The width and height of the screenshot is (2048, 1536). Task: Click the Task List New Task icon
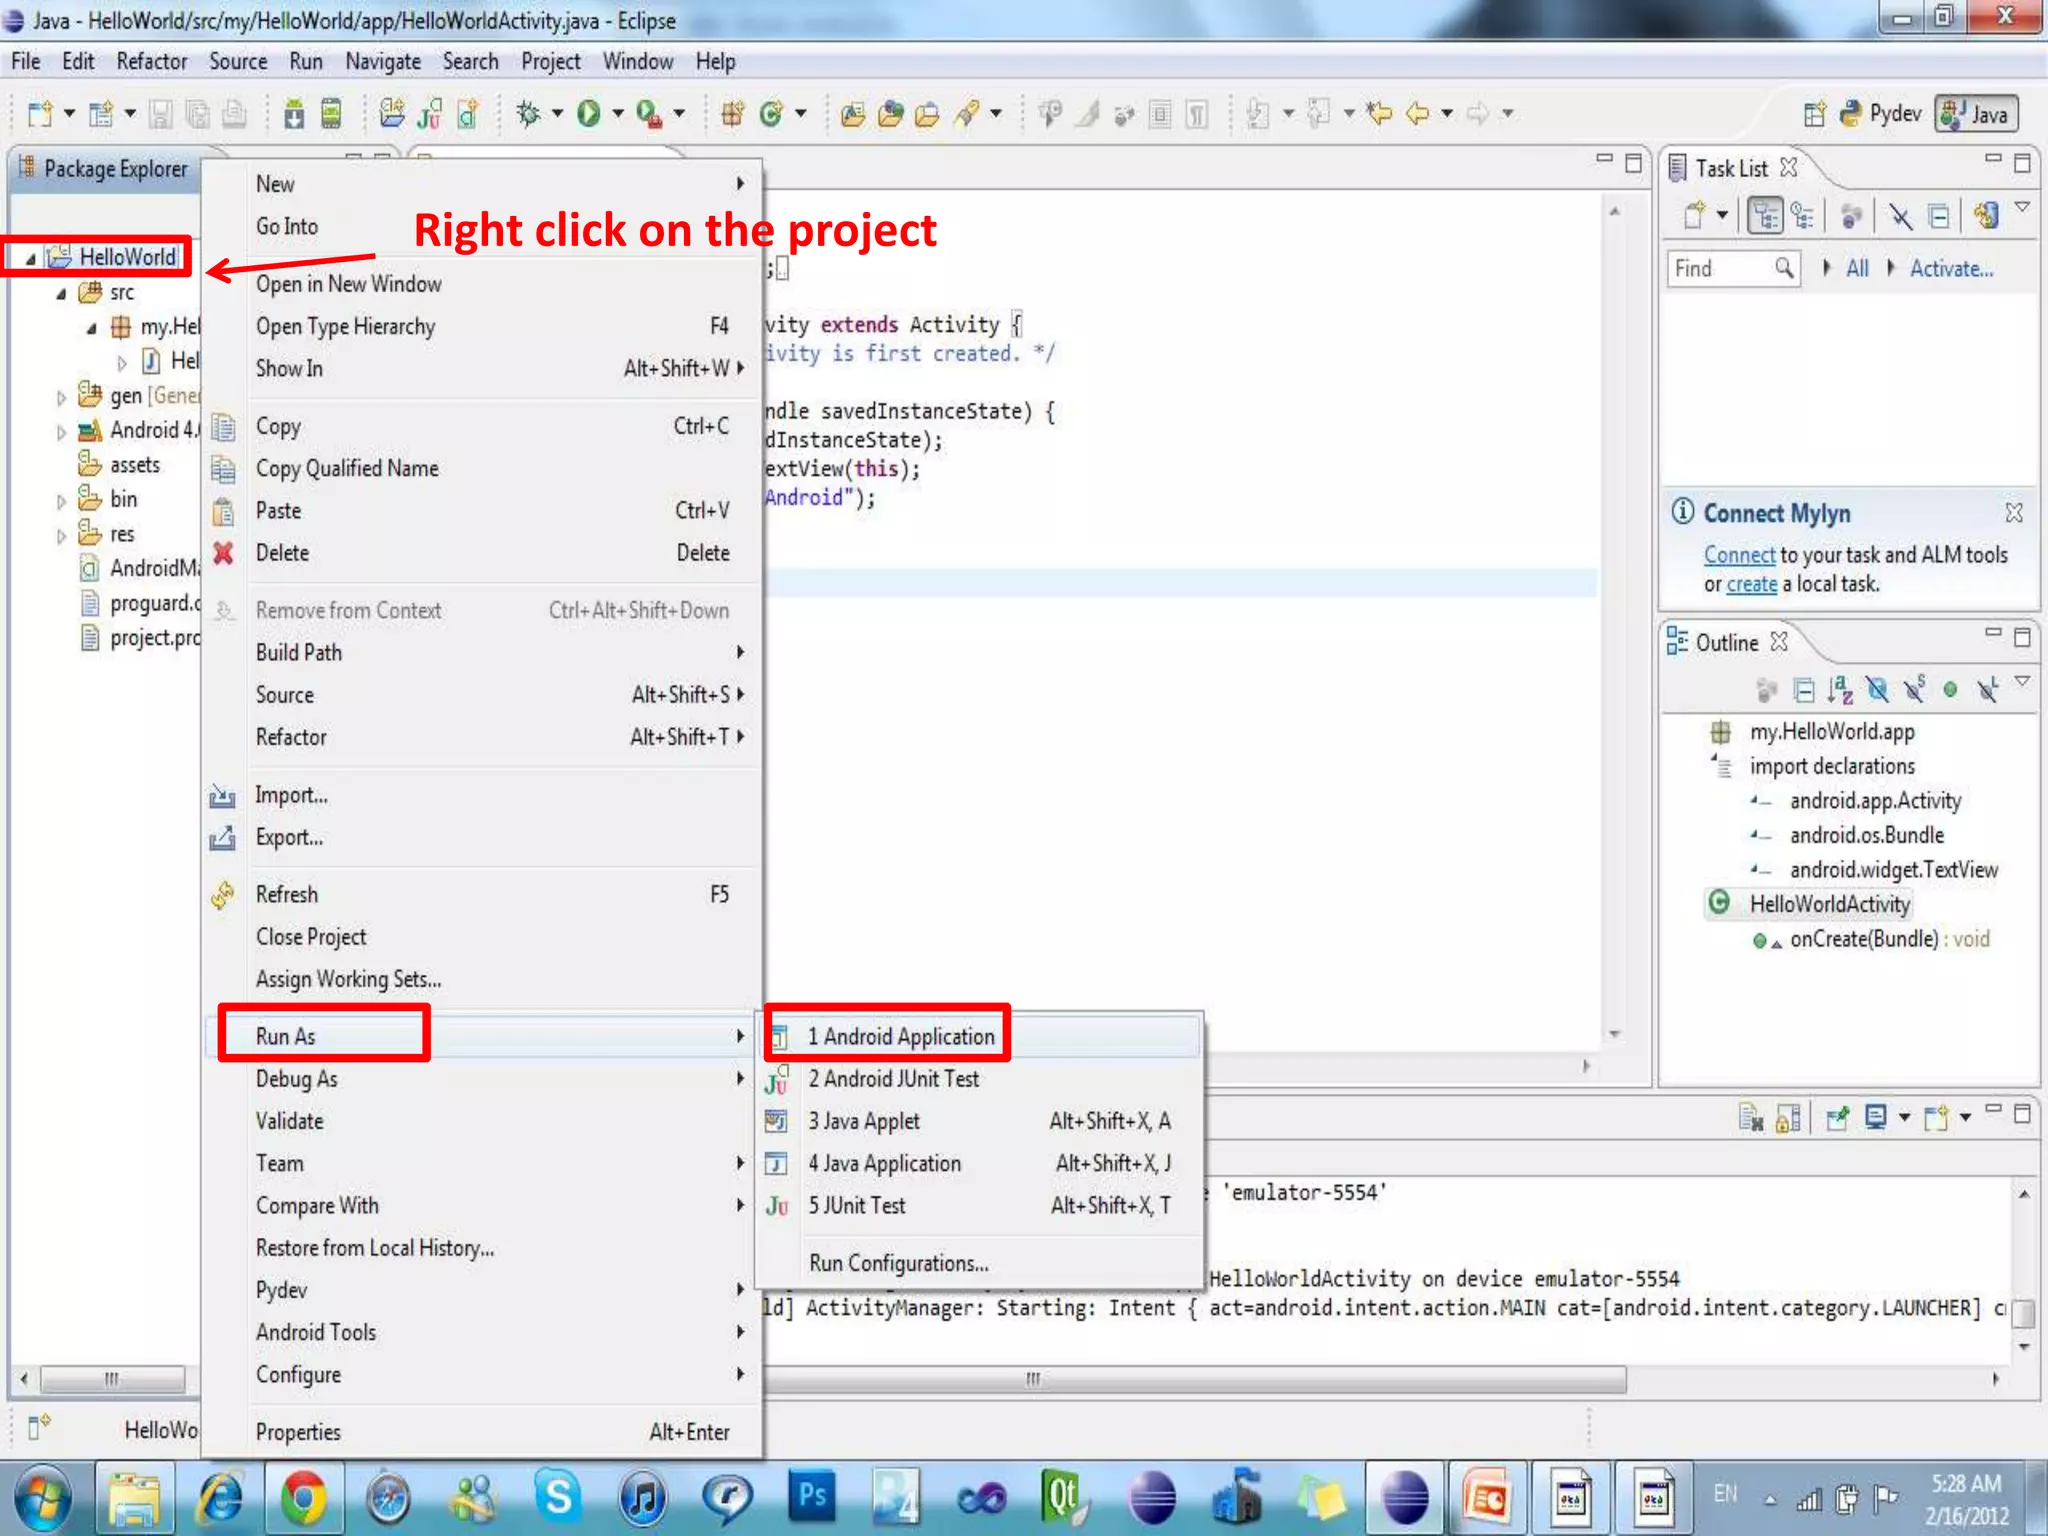(1694, 215)
